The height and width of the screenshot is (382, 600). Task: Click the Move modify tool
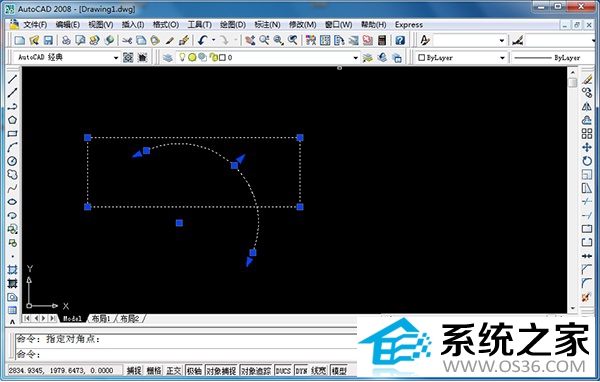[x=587, y=147]
